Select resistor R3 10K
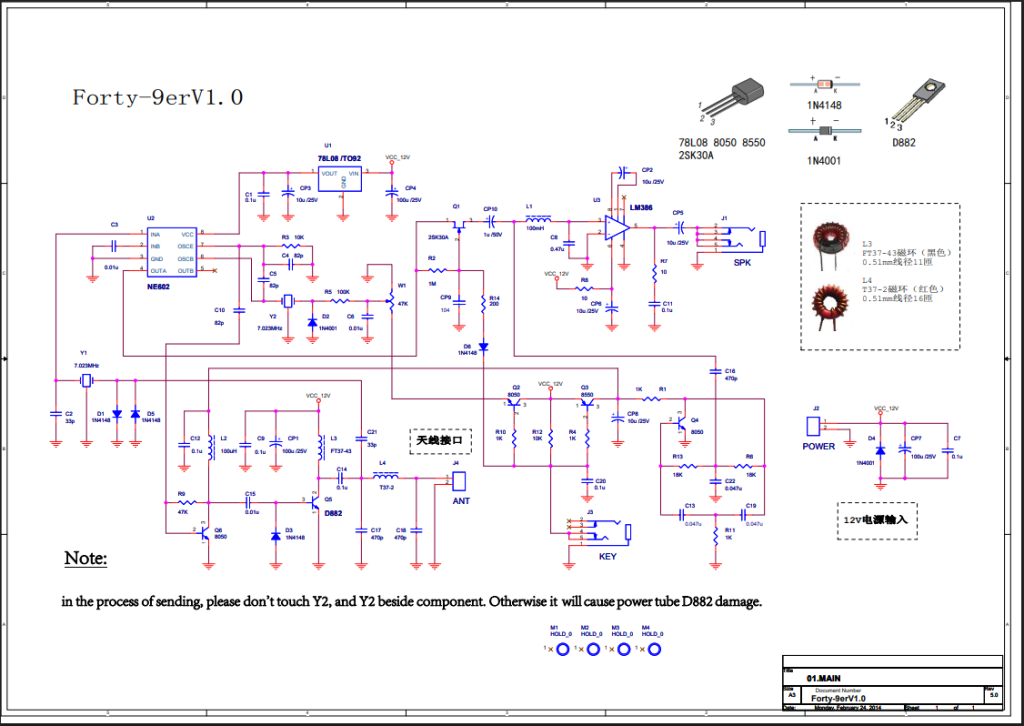The height and width of the screenshot is (726, 1024). pos(291,246)
